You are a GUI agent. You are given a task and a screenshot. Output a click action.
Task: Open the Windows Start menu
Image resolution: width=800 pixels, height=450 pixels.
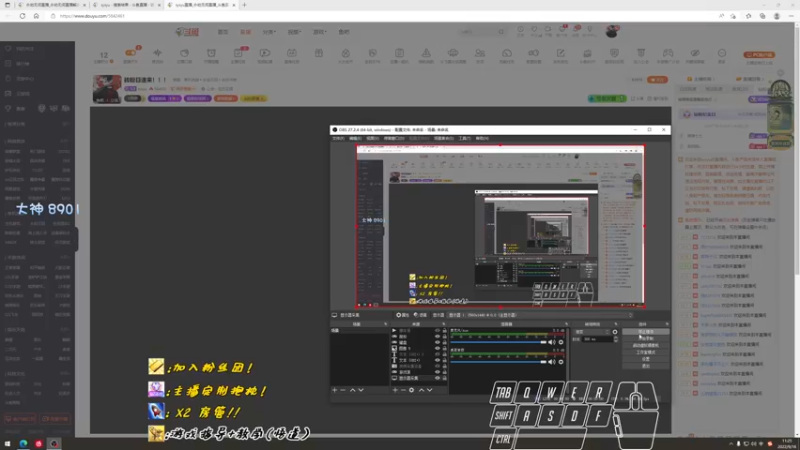[x=7, y=443]
